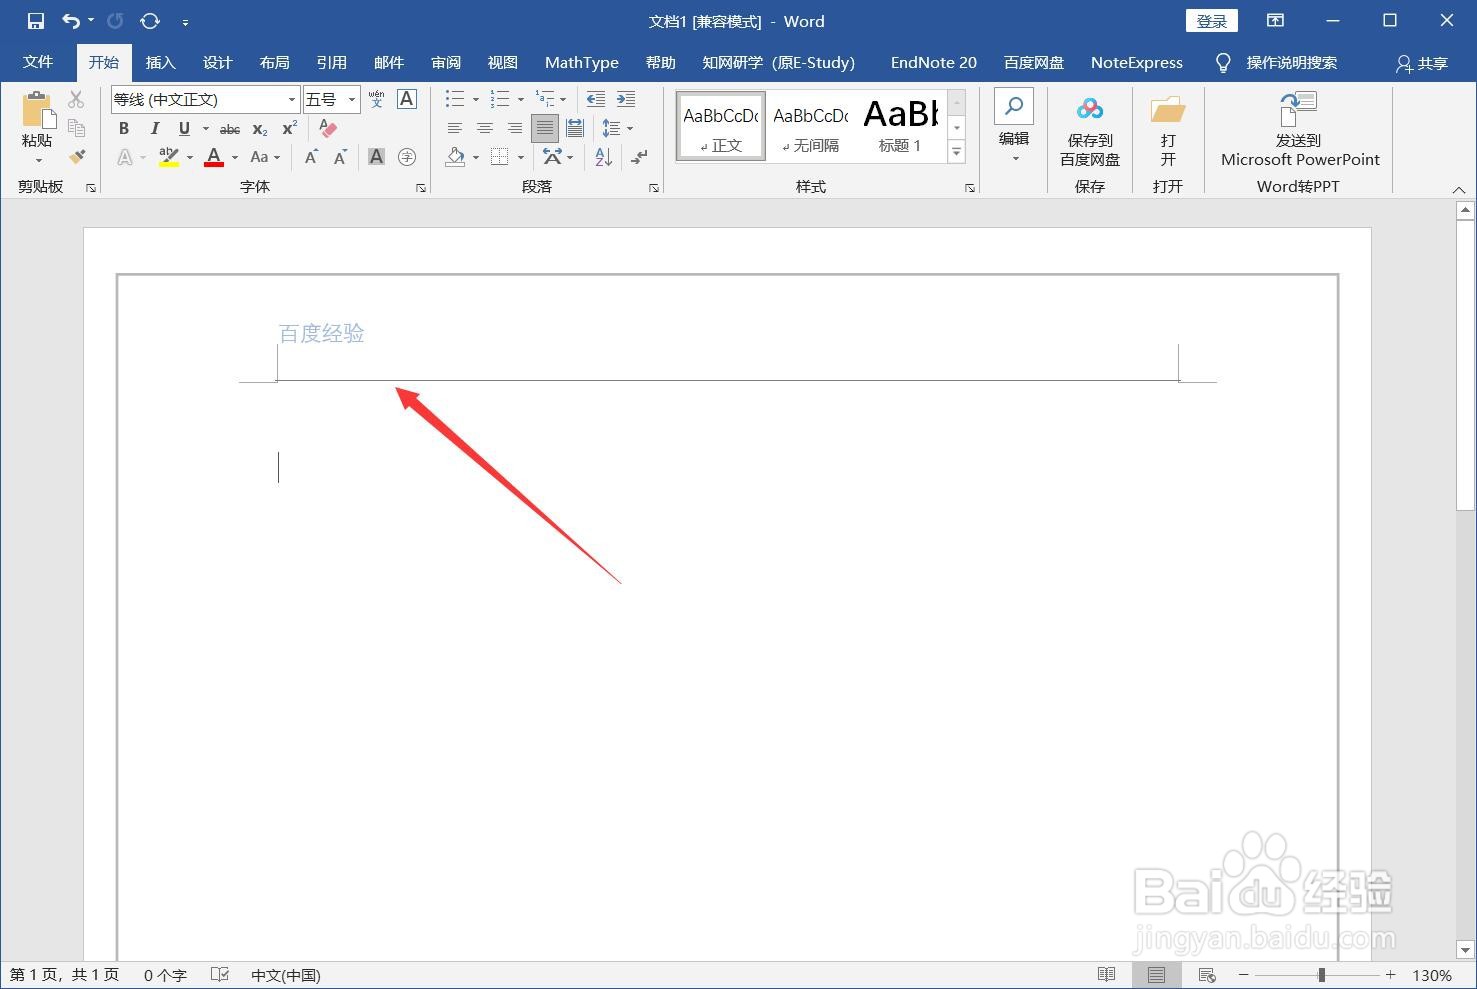Expand the numbering list dropdown arrow
1477x989 pixels.
click(x=520, y=99)
